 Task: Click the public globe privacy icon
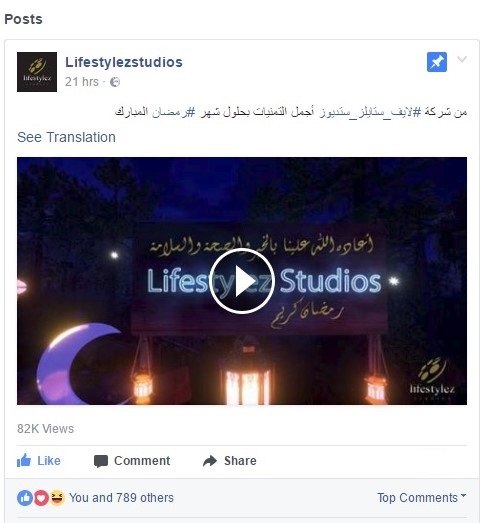point(115,82)
